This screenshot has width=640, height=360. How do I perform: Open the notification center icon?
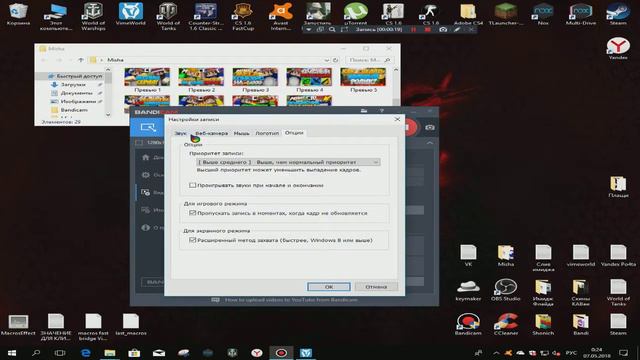[623, 353]
